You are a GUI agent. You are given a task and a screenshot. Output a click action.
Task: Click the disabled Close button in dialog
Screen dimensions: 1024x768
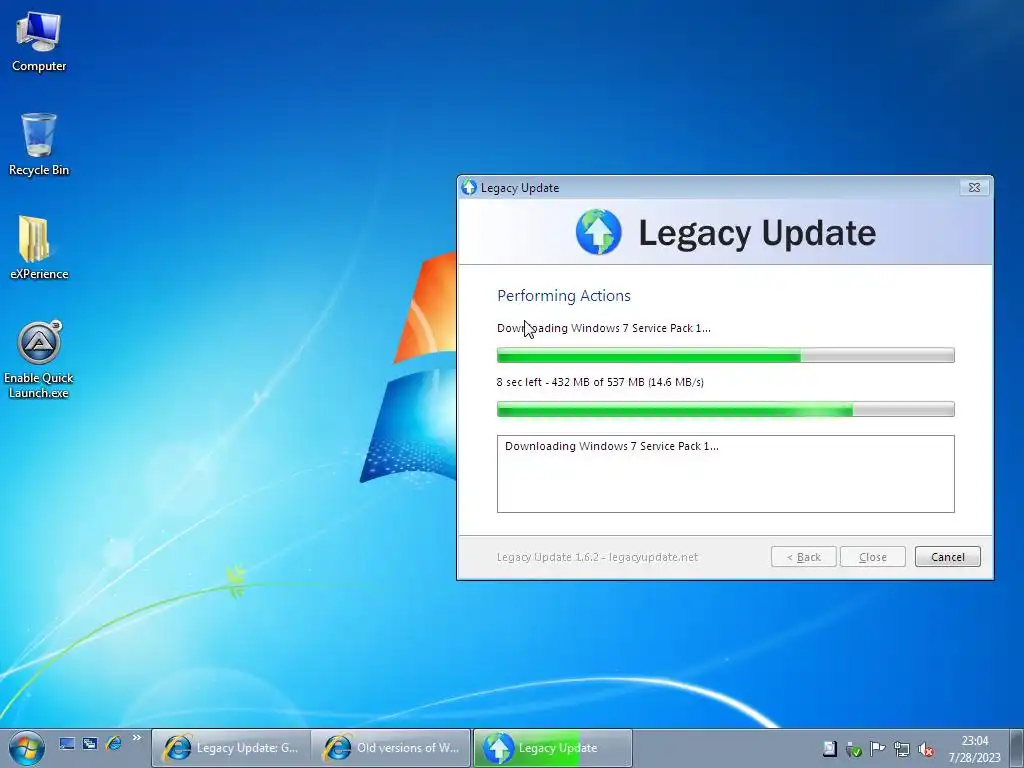[x=872, y=557]
